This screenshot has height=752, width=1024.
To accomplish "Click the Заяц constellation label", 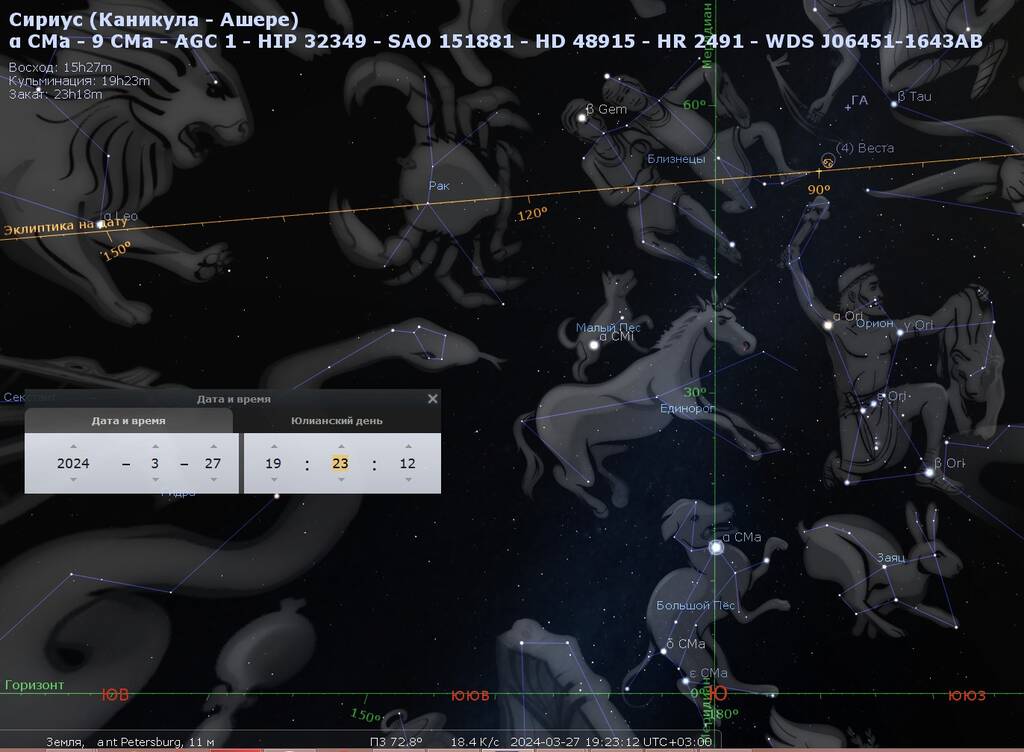I will point(891,557).
